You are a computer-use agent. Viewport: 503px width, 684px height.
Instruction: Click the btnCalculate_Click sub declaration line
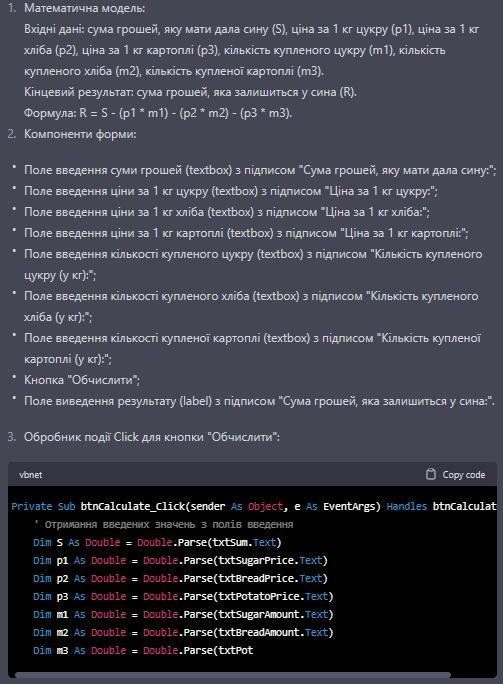tap(254, 506)
